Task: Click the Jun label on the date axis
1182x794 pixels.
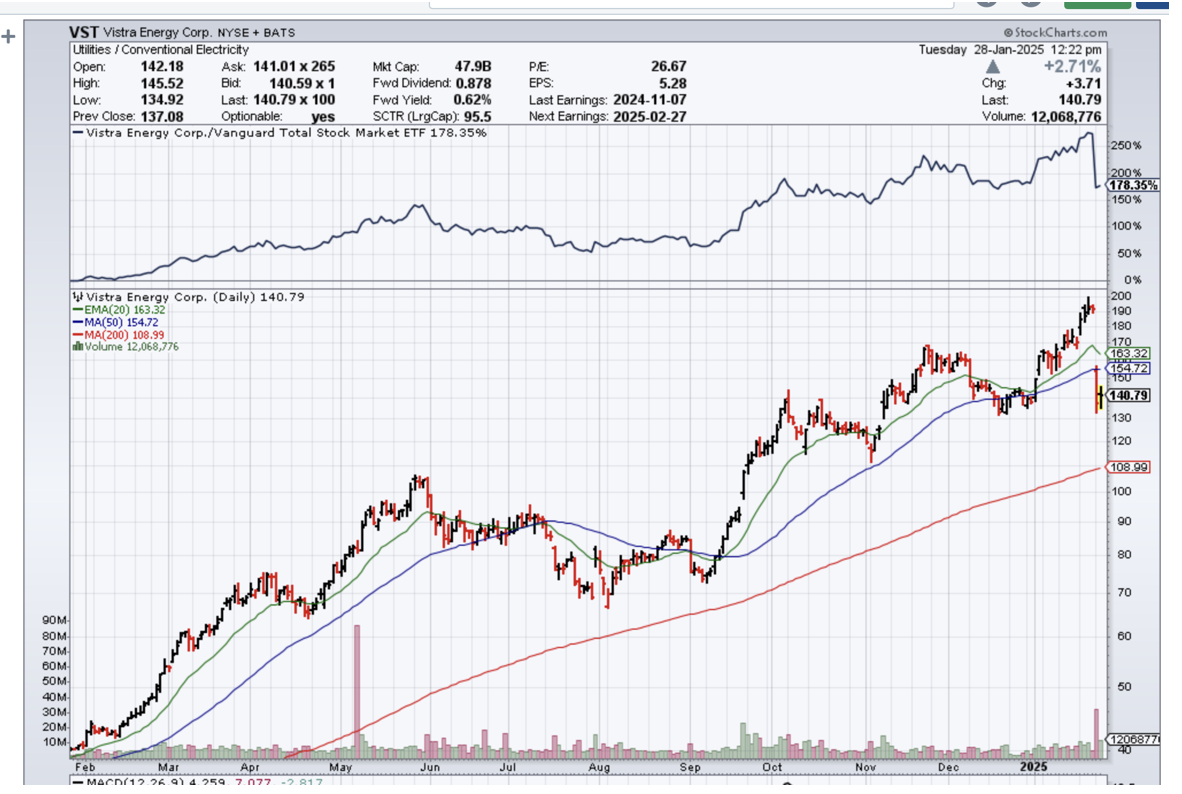Action: [x=430, y=767]
